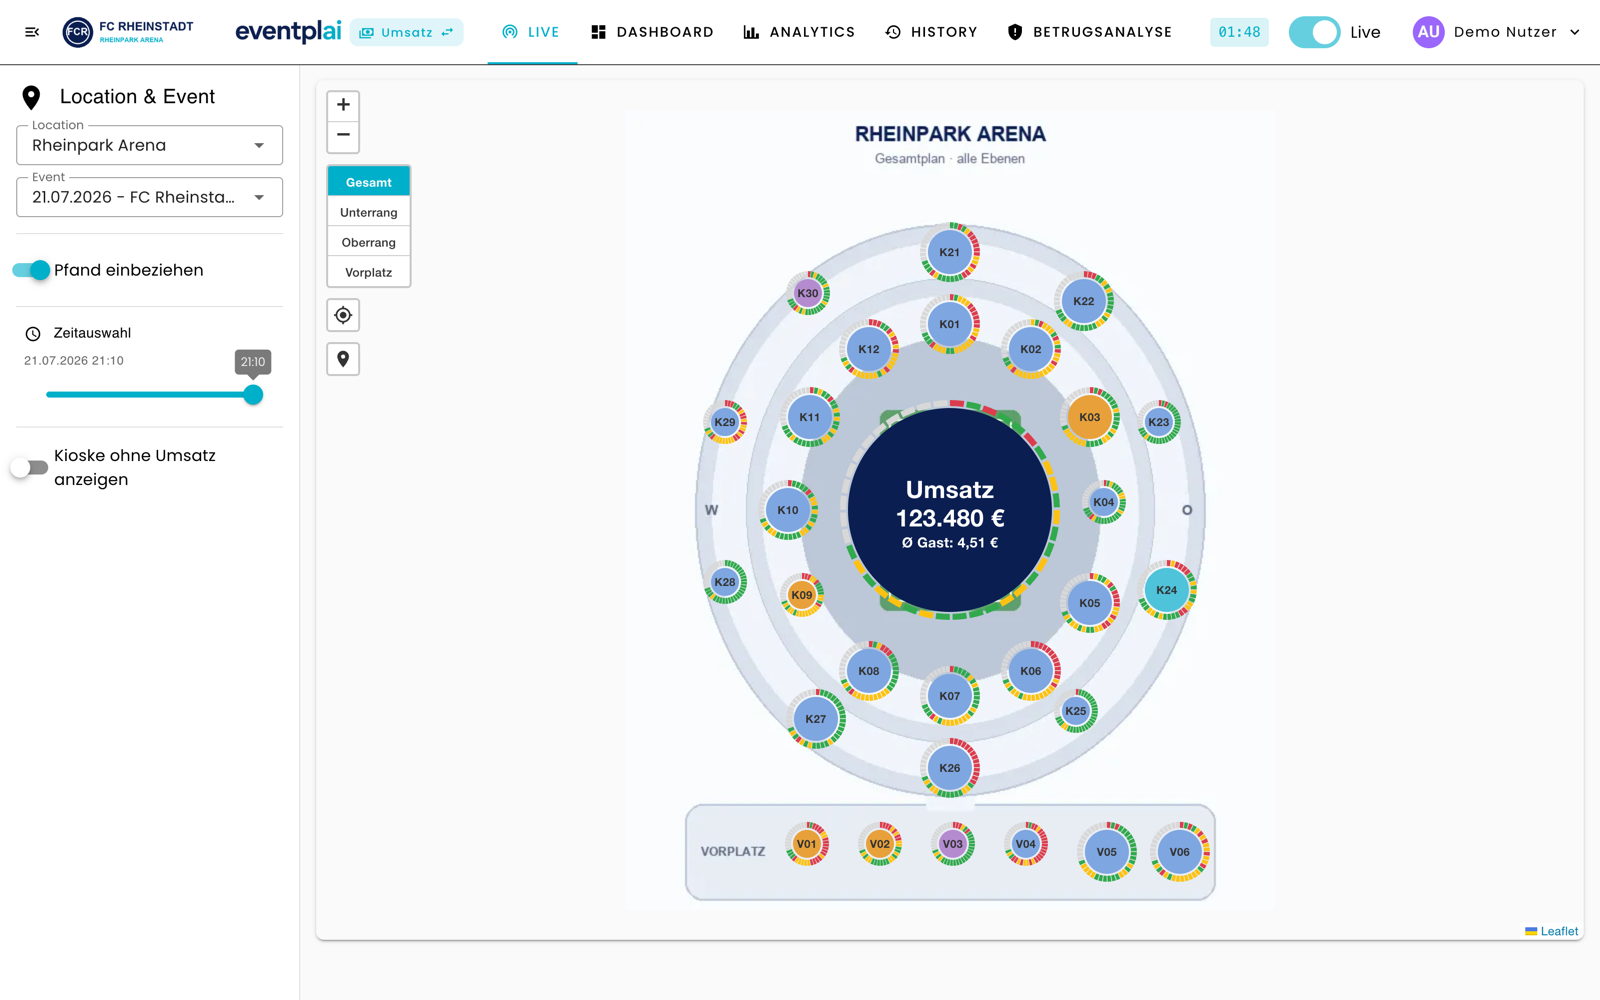The image size is (1600, 1000).
Task: Click the 21:10 slider value tooltip
Action: (253, 362)
